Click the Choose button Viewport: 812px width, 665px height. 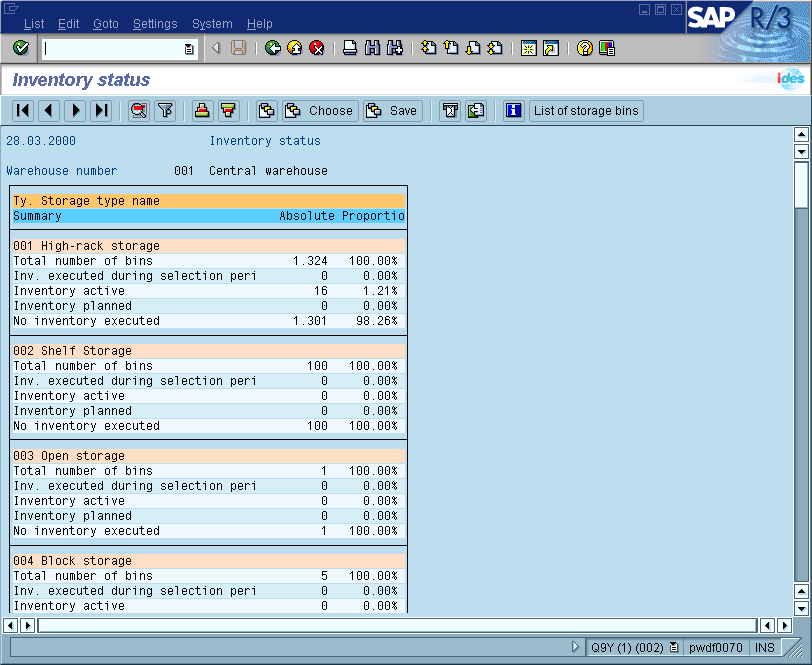click(319, 111)
